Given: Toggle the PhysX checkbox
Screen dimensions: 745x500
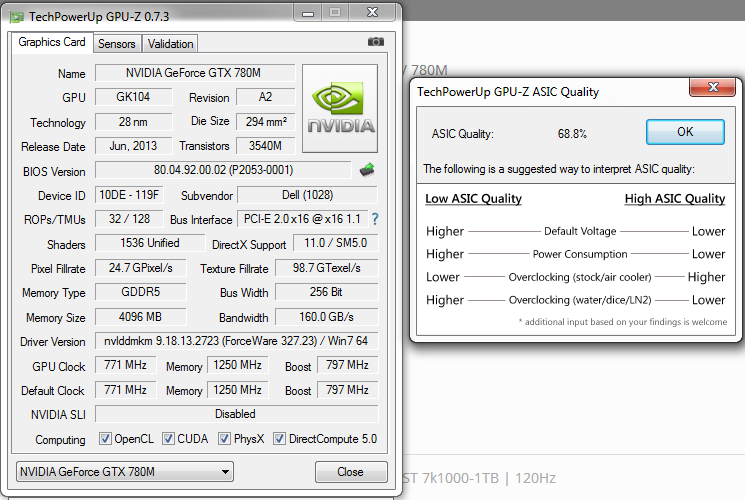Looking at the screenshot, I should pos(224,438).
